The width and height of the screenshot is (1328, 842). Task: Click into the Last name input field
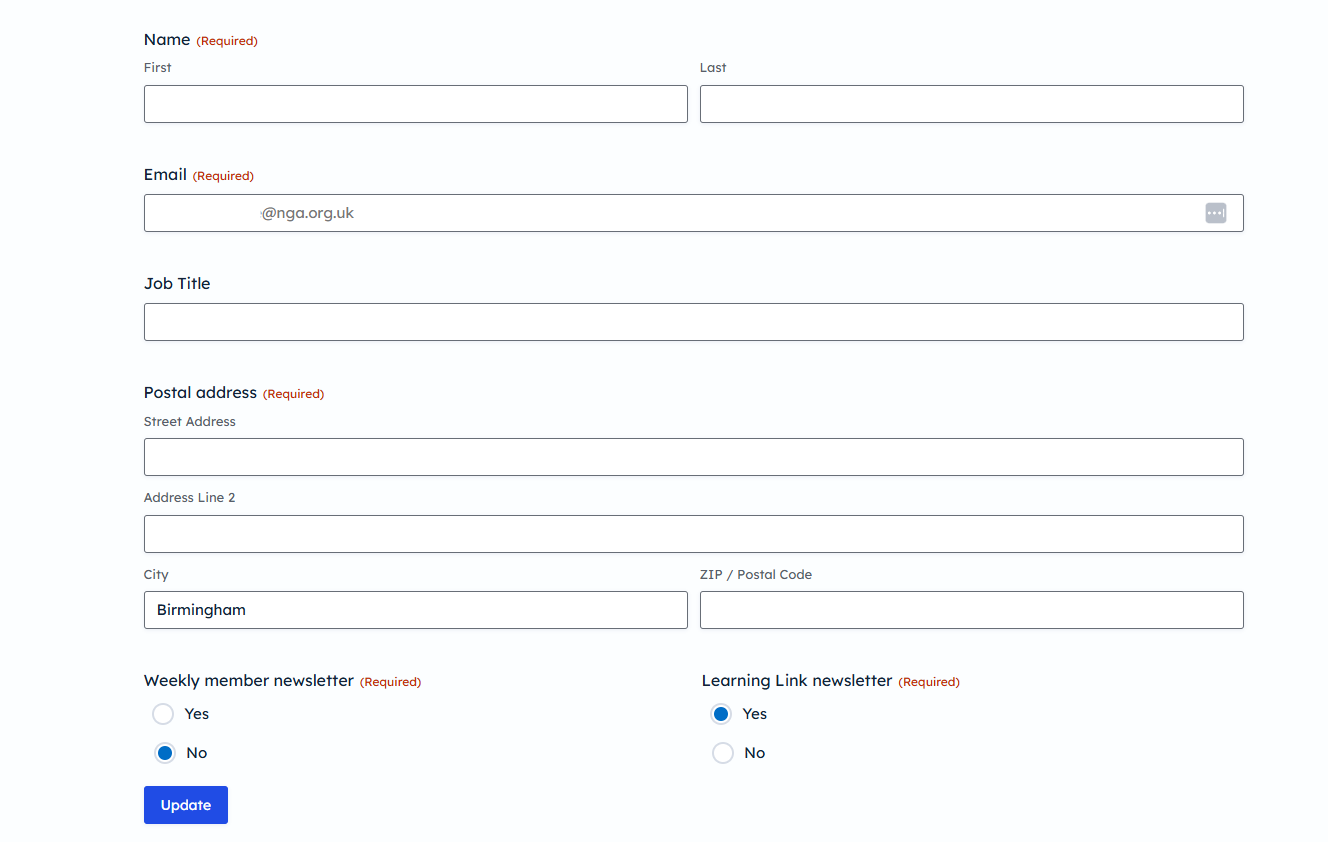tap(971, 104)
